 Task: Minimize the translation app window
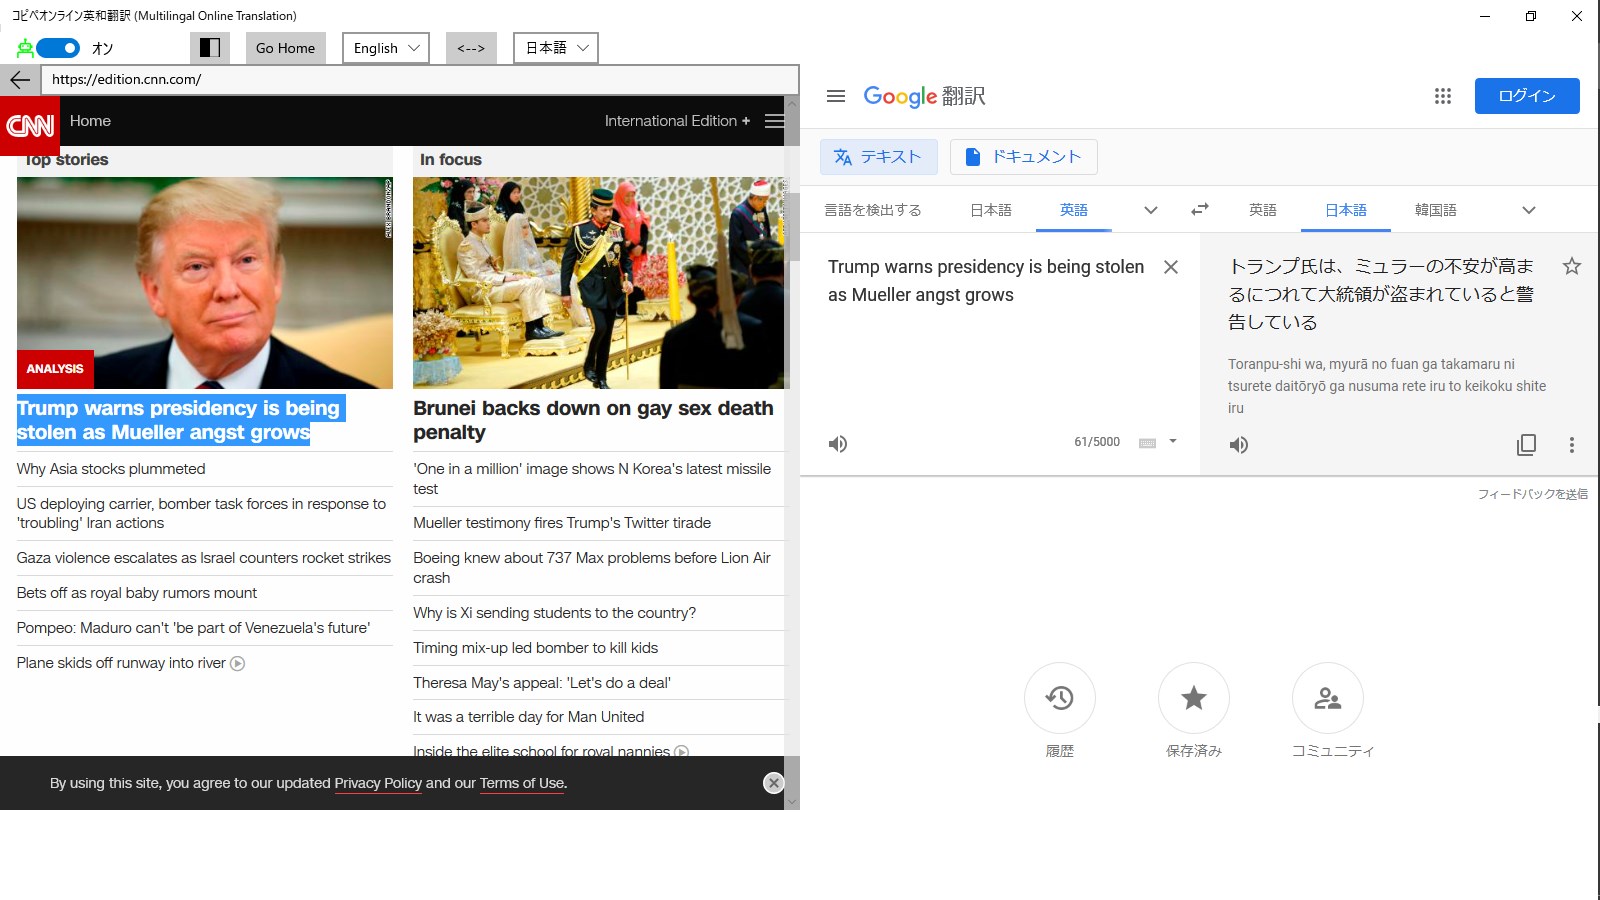[x=1485, y=16]
